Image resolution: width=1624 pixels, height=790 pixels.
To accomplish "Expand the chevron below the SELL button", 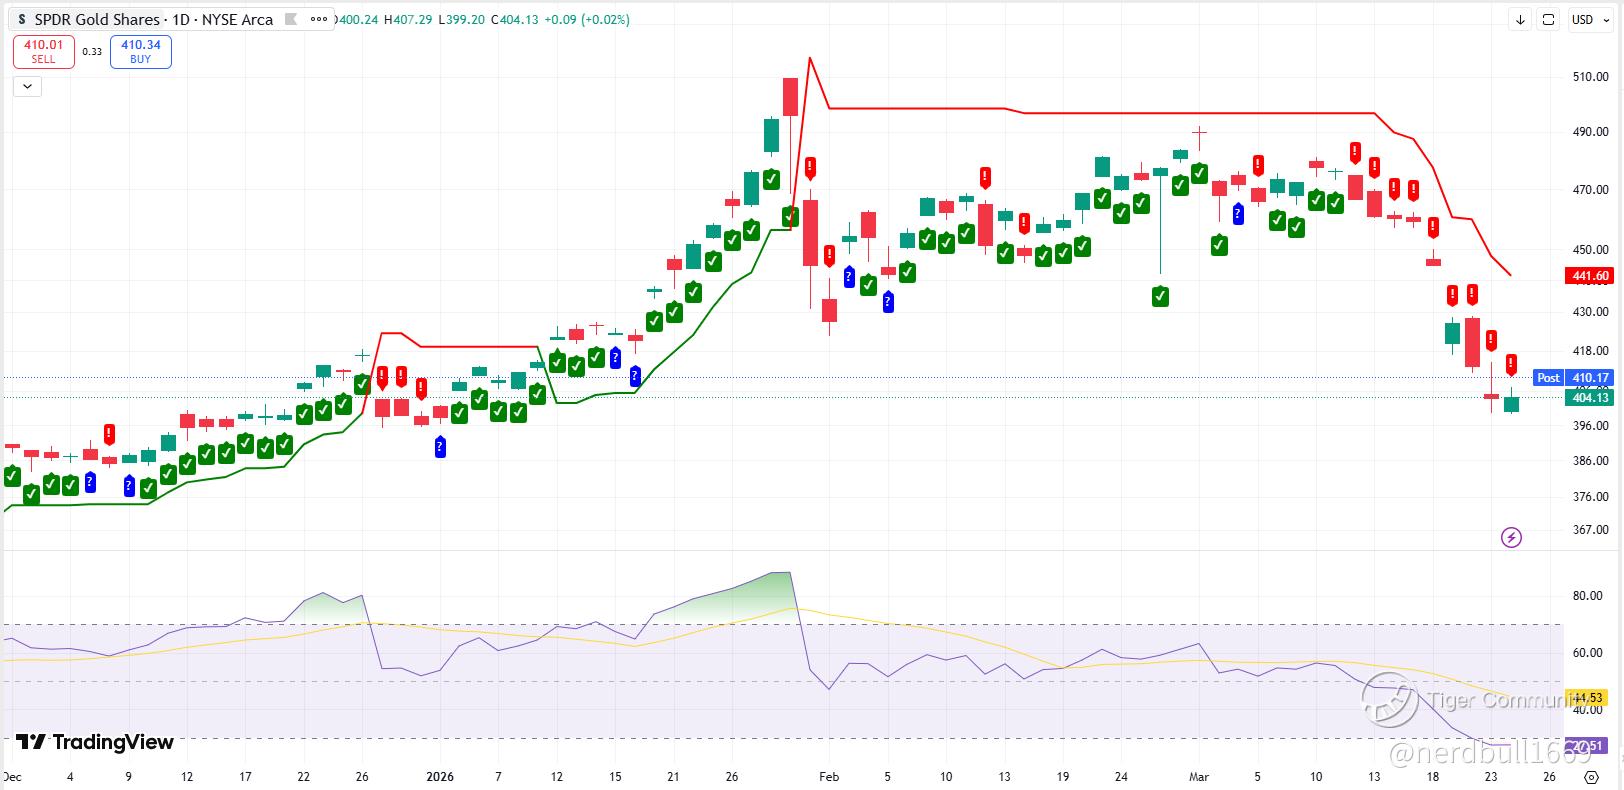I will (27, 86).
